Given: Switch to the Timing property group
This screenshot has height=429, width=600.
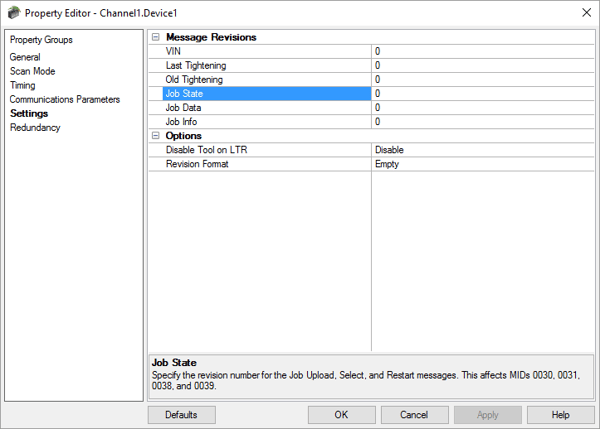Looking at the screenshot, I should click(x=22, y=85).
